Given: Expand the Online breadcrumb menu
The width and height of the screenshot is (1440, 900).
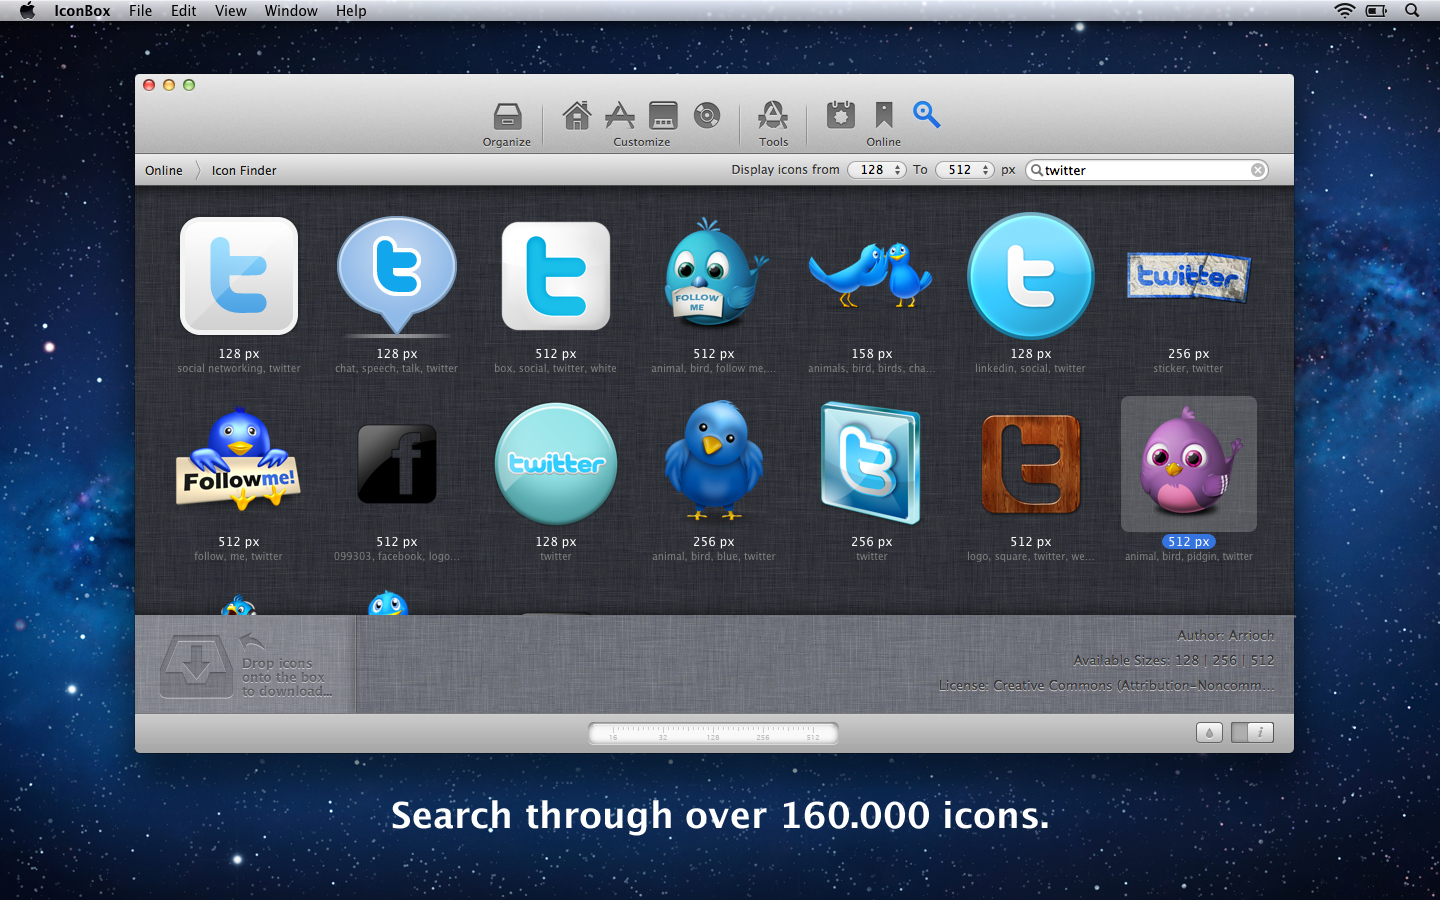Looking at the screenshot, I should click(x=163, y=170).
